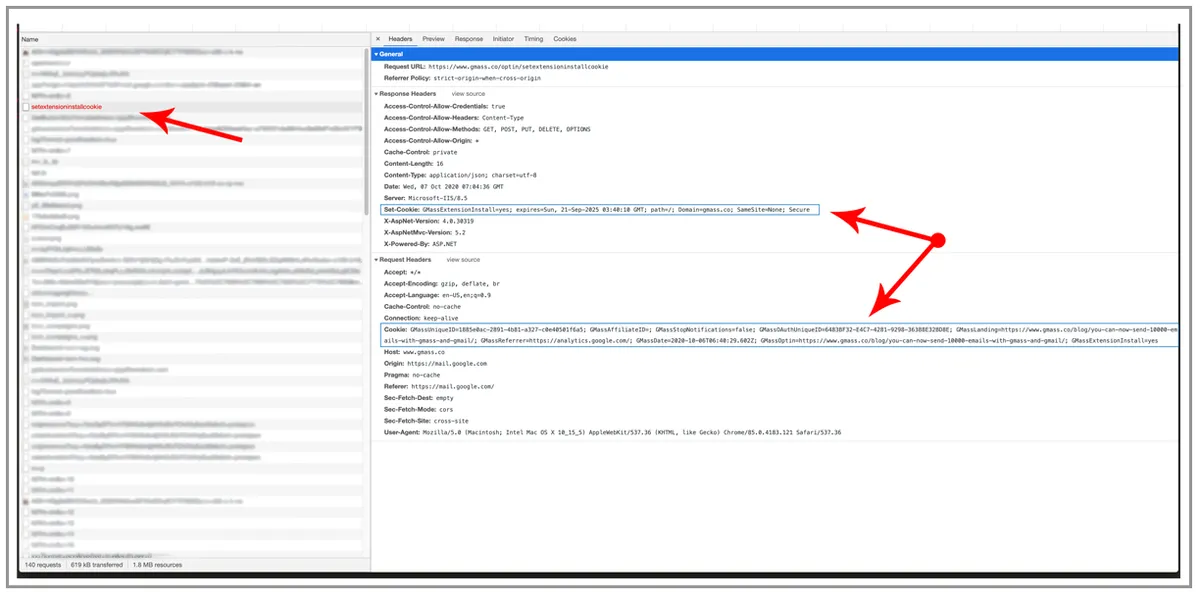The image size is (1200, 600).
Task: Click the Date response header row
Action: [x=444, y=187]
